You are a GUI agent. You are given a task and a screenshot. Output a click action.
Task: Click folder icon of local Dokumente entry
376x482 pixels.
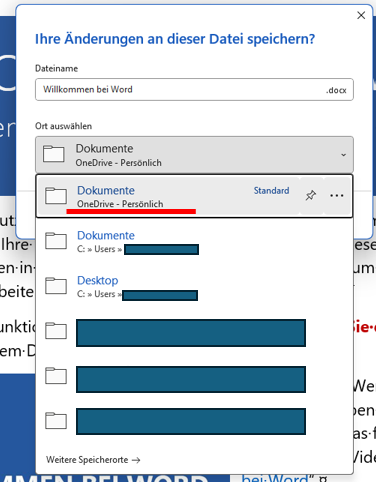(56, 241)
